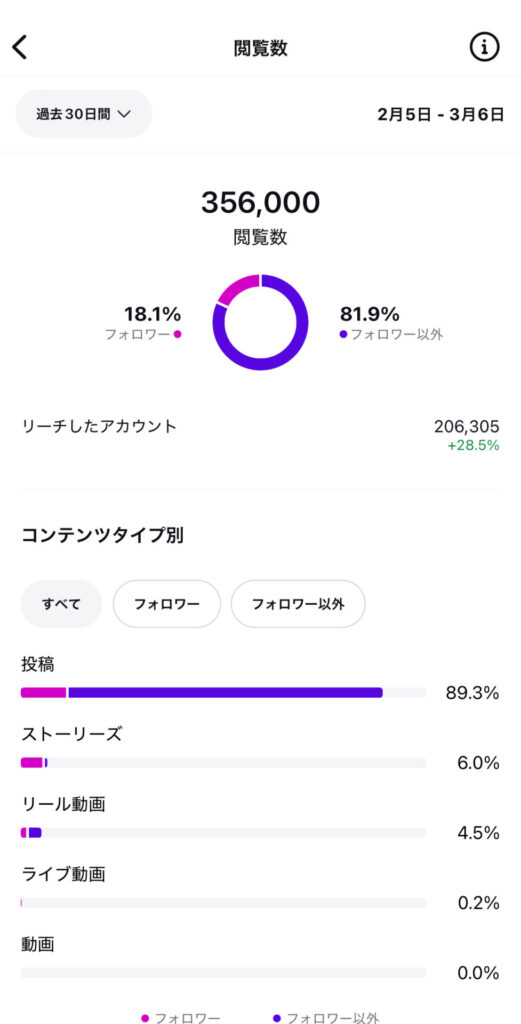Select the フォロワー以外 filter chip
The width and height of the screenshot is (521, 1024).
click(298, 604)
